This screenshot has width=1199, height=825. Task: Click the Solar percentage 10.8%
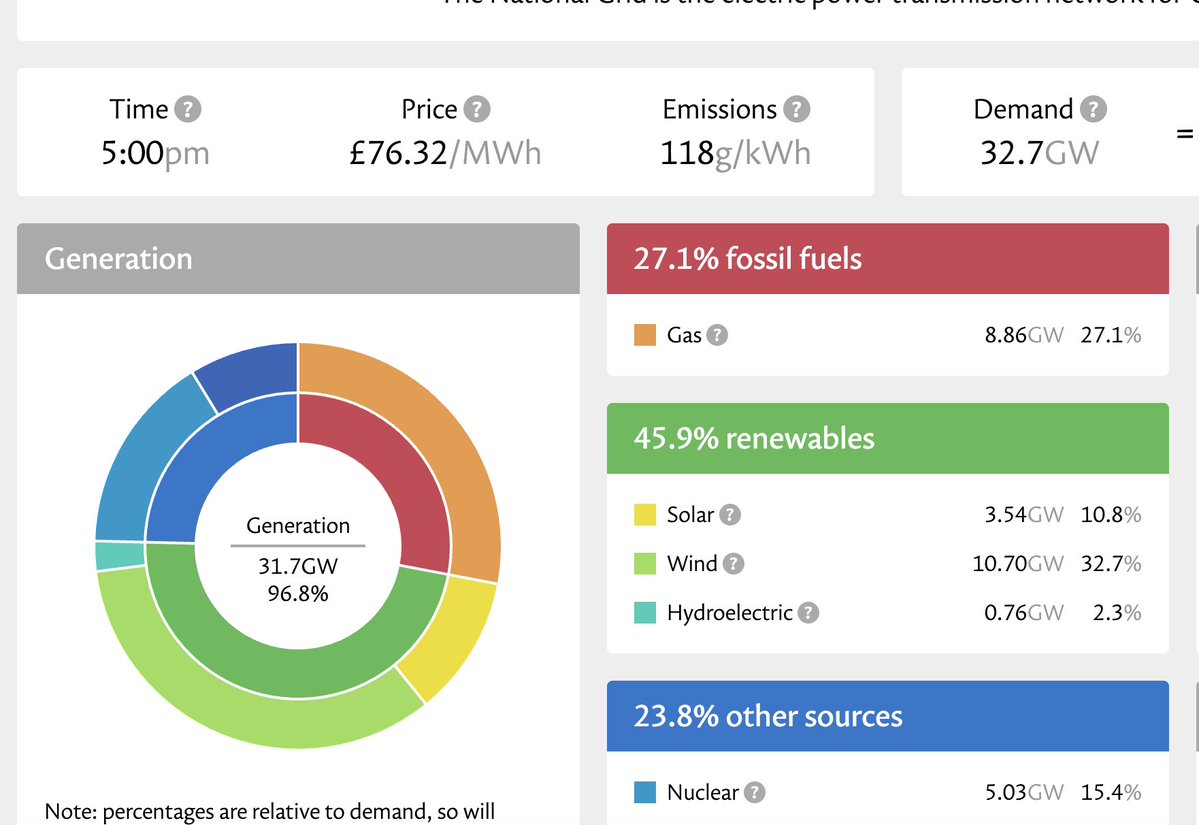click(x=1111, y=515)
